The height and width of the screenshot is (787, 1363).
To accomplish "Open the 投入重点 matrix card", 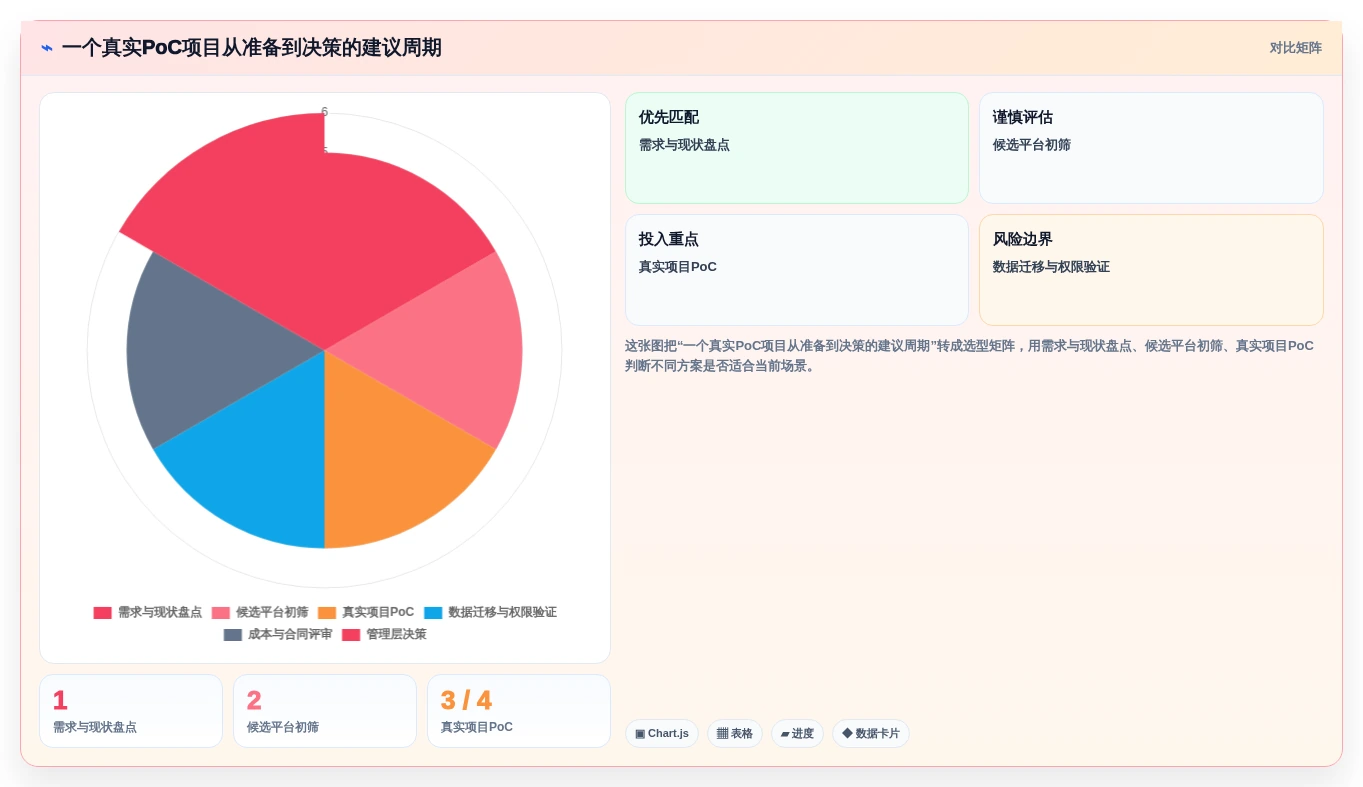I will [797, 270].
